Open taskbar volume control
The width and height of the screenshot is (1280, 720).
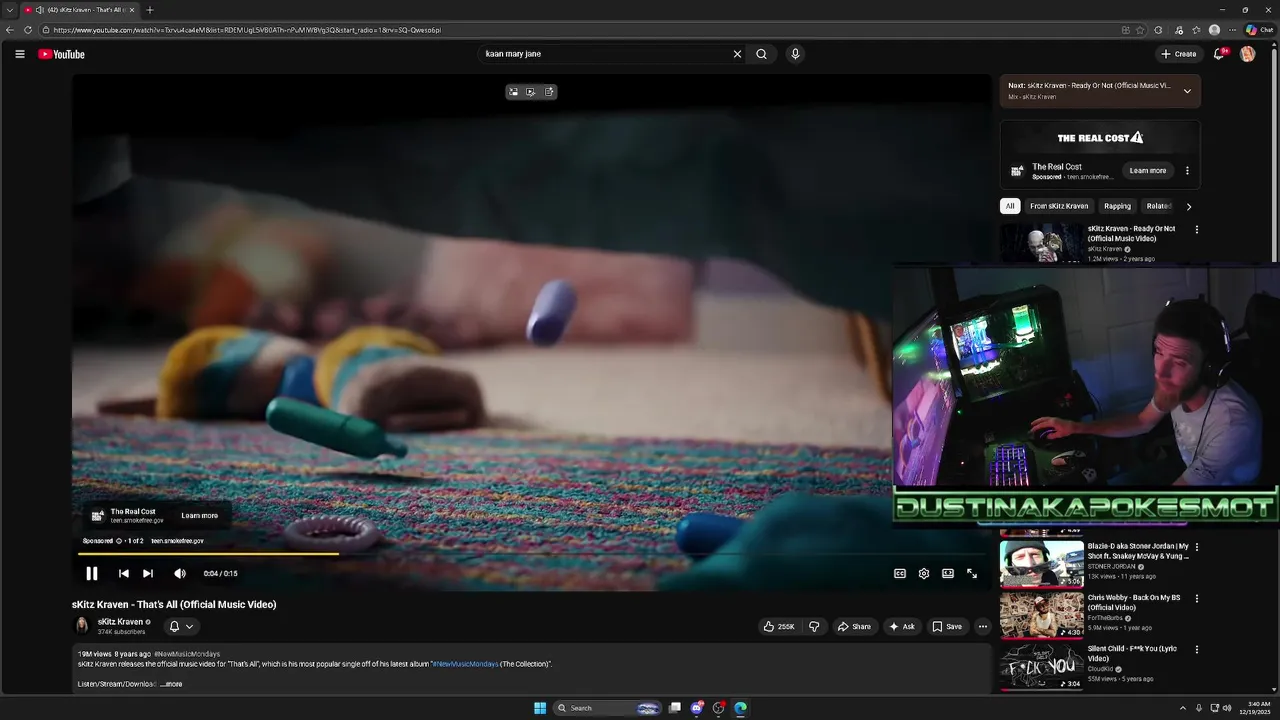coord(1228,708)
